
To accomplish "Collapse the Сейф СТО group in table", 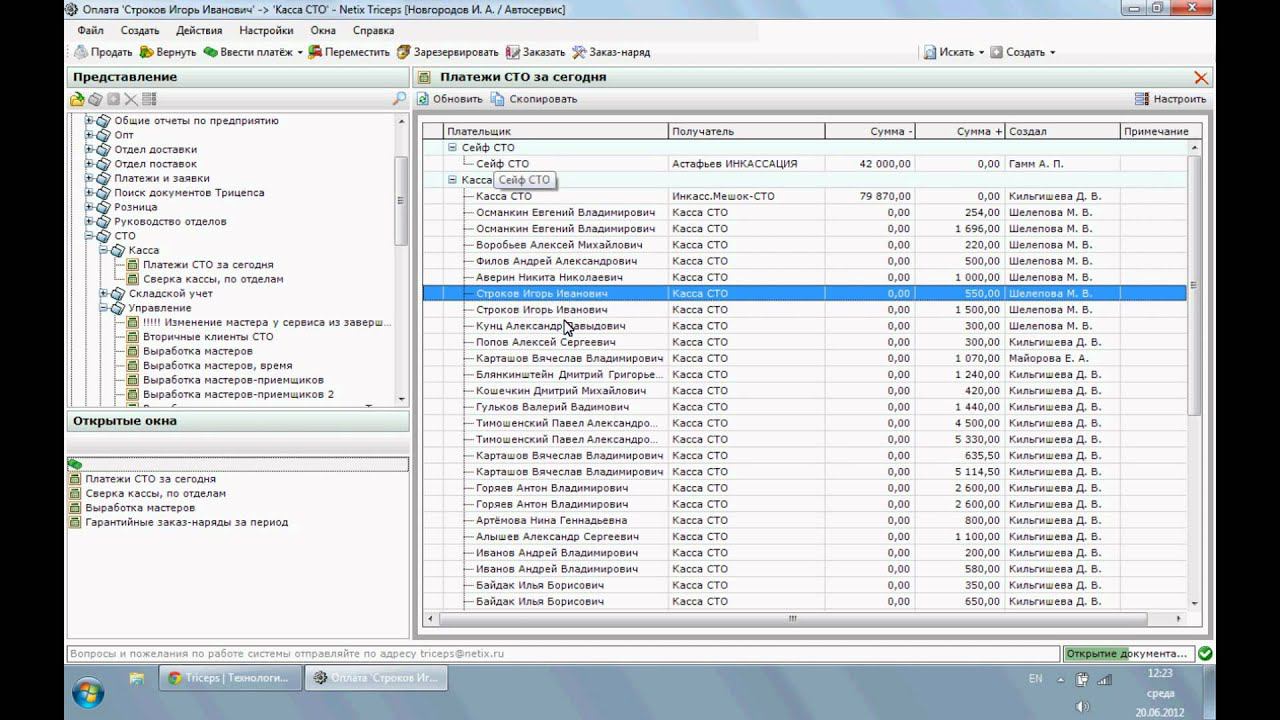I will click(452, 147).
